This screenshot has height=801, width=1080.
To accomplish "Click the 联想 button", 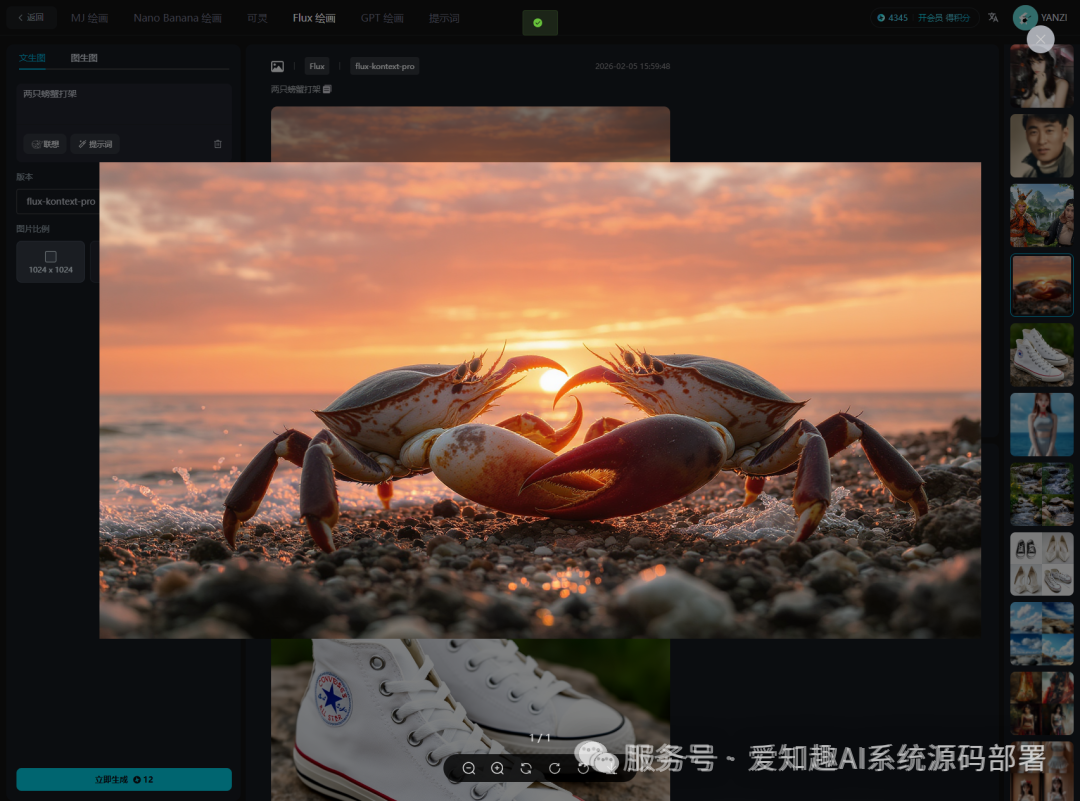I will point(45,144).
